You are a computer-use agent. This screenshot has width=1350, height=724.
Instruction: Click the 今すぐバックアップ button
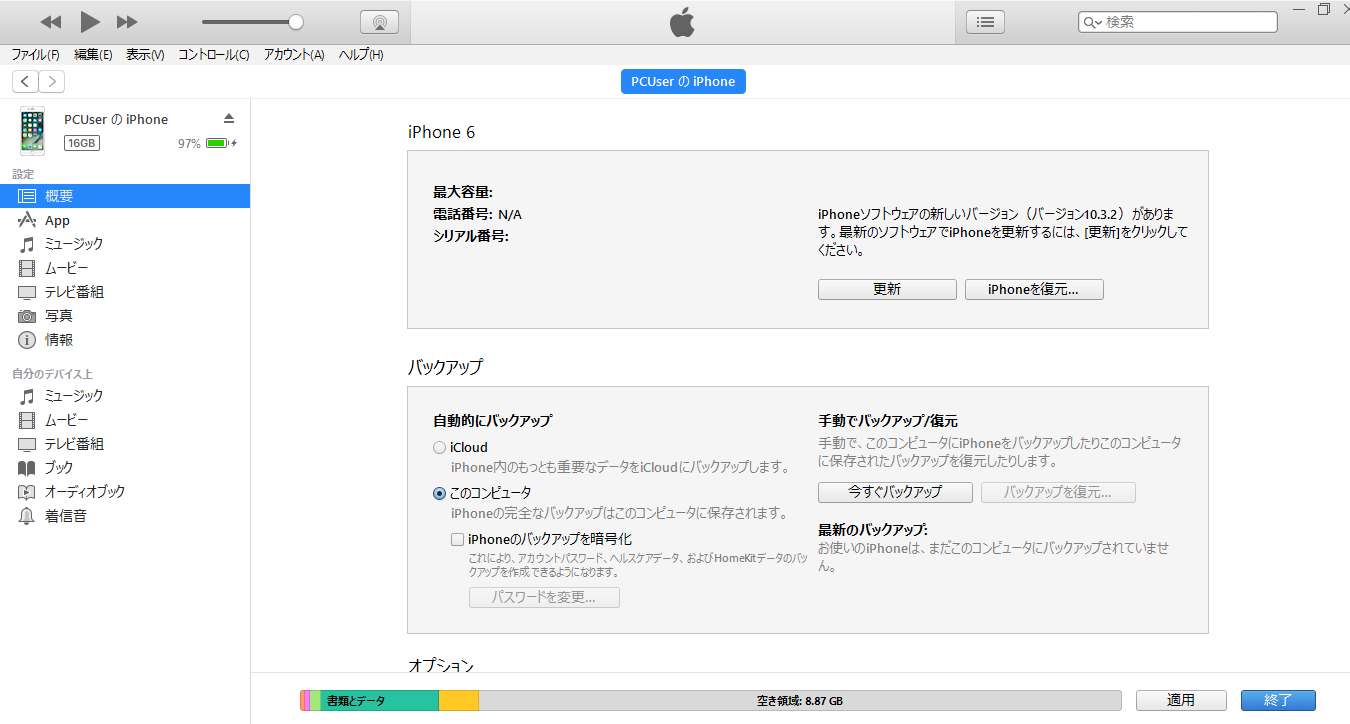(895, 492)
